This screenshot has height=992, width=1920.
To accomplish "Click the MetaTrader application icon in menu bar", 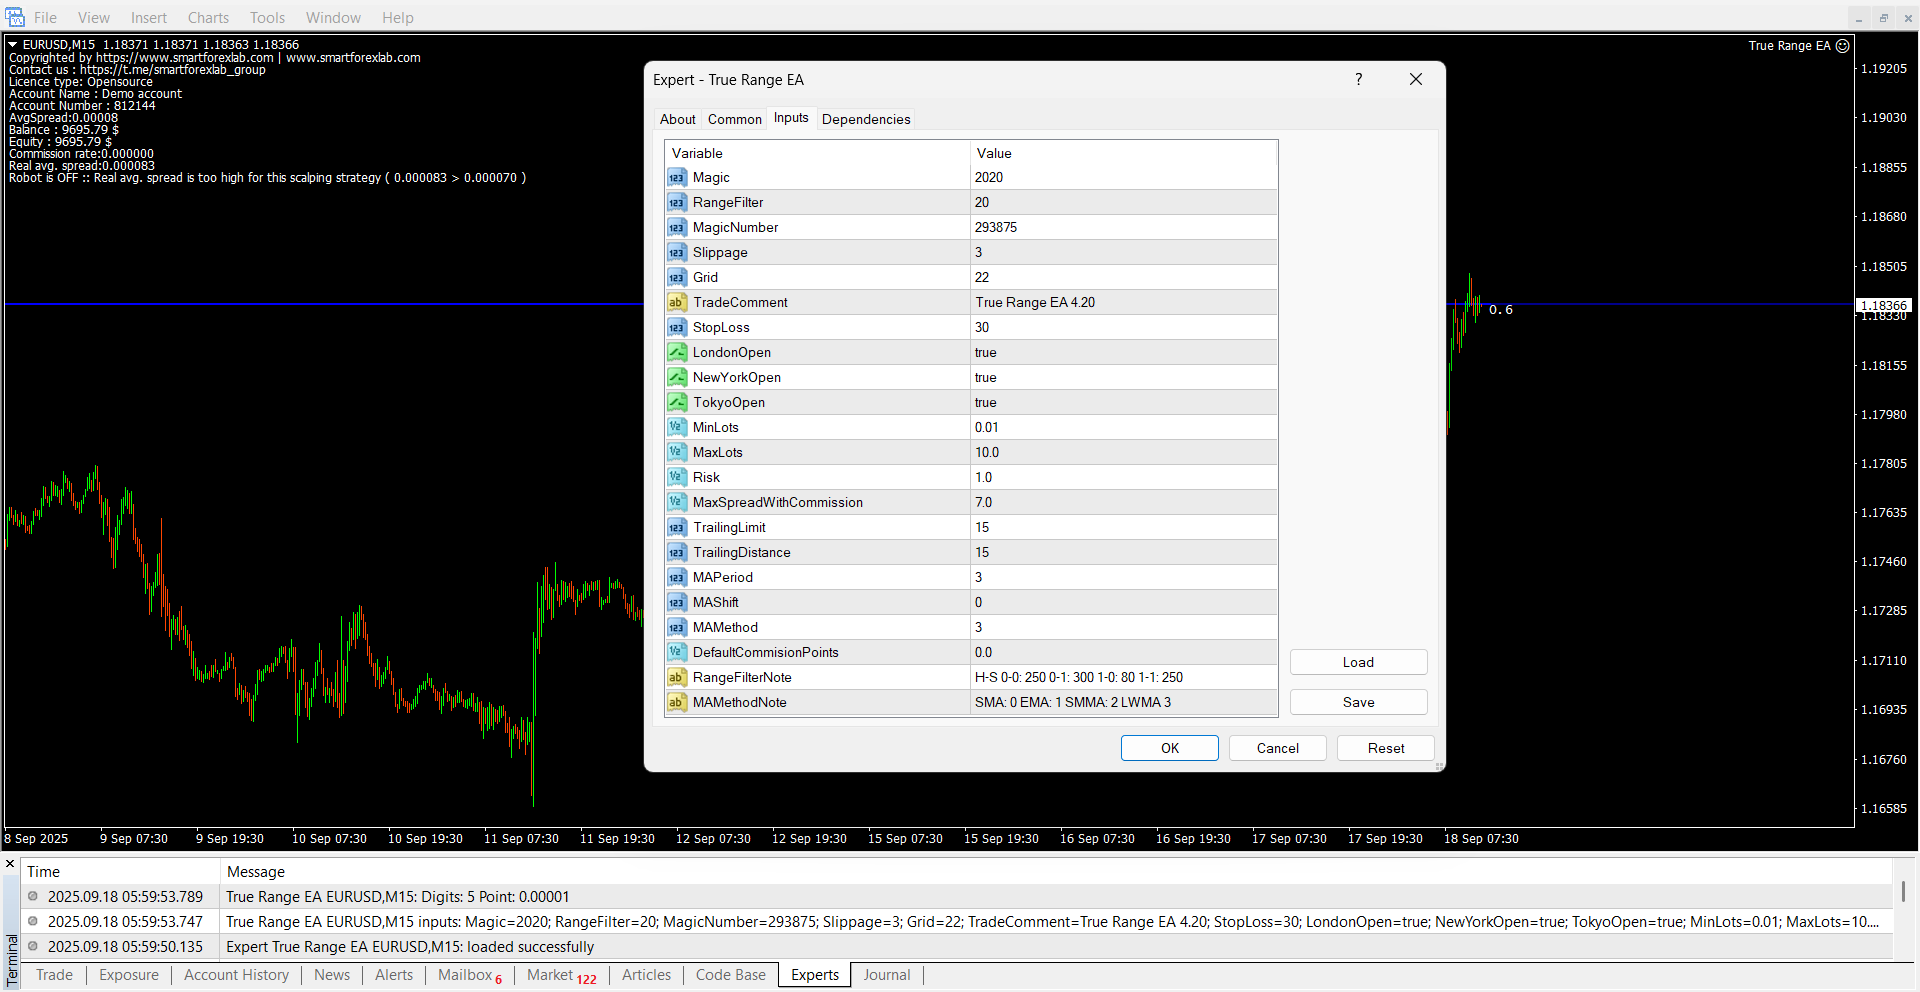I will [15, 17].
